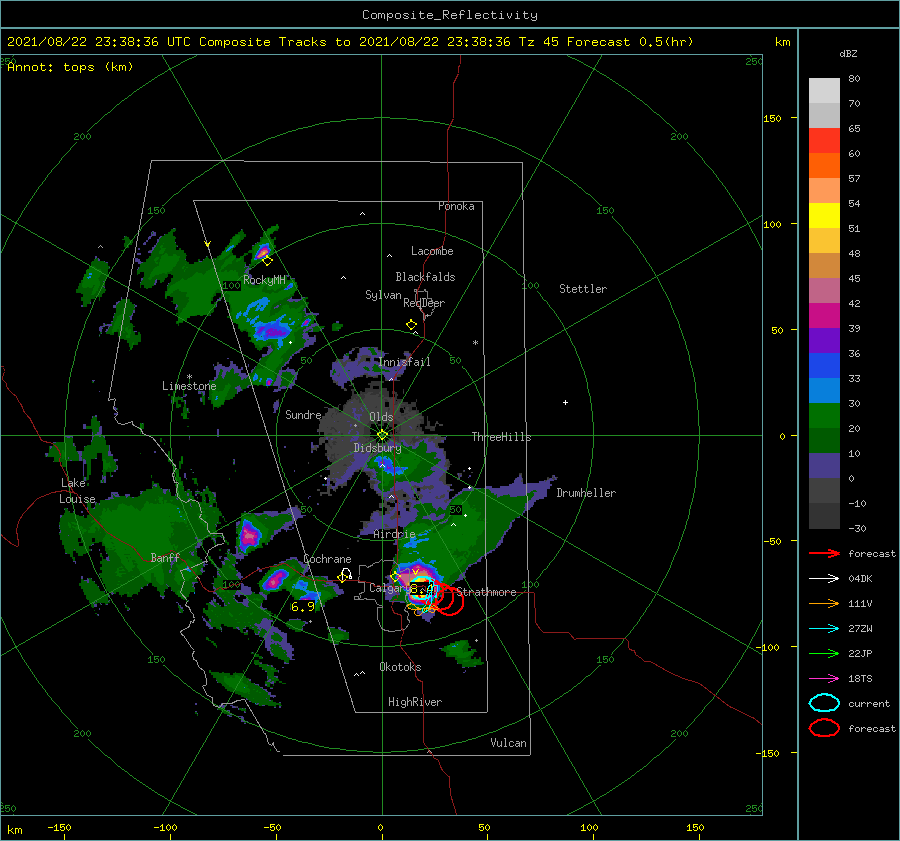900x841 pixels.
Task: Click the 'Annot: tops (km)' label
Action: (x=70, y=67)
